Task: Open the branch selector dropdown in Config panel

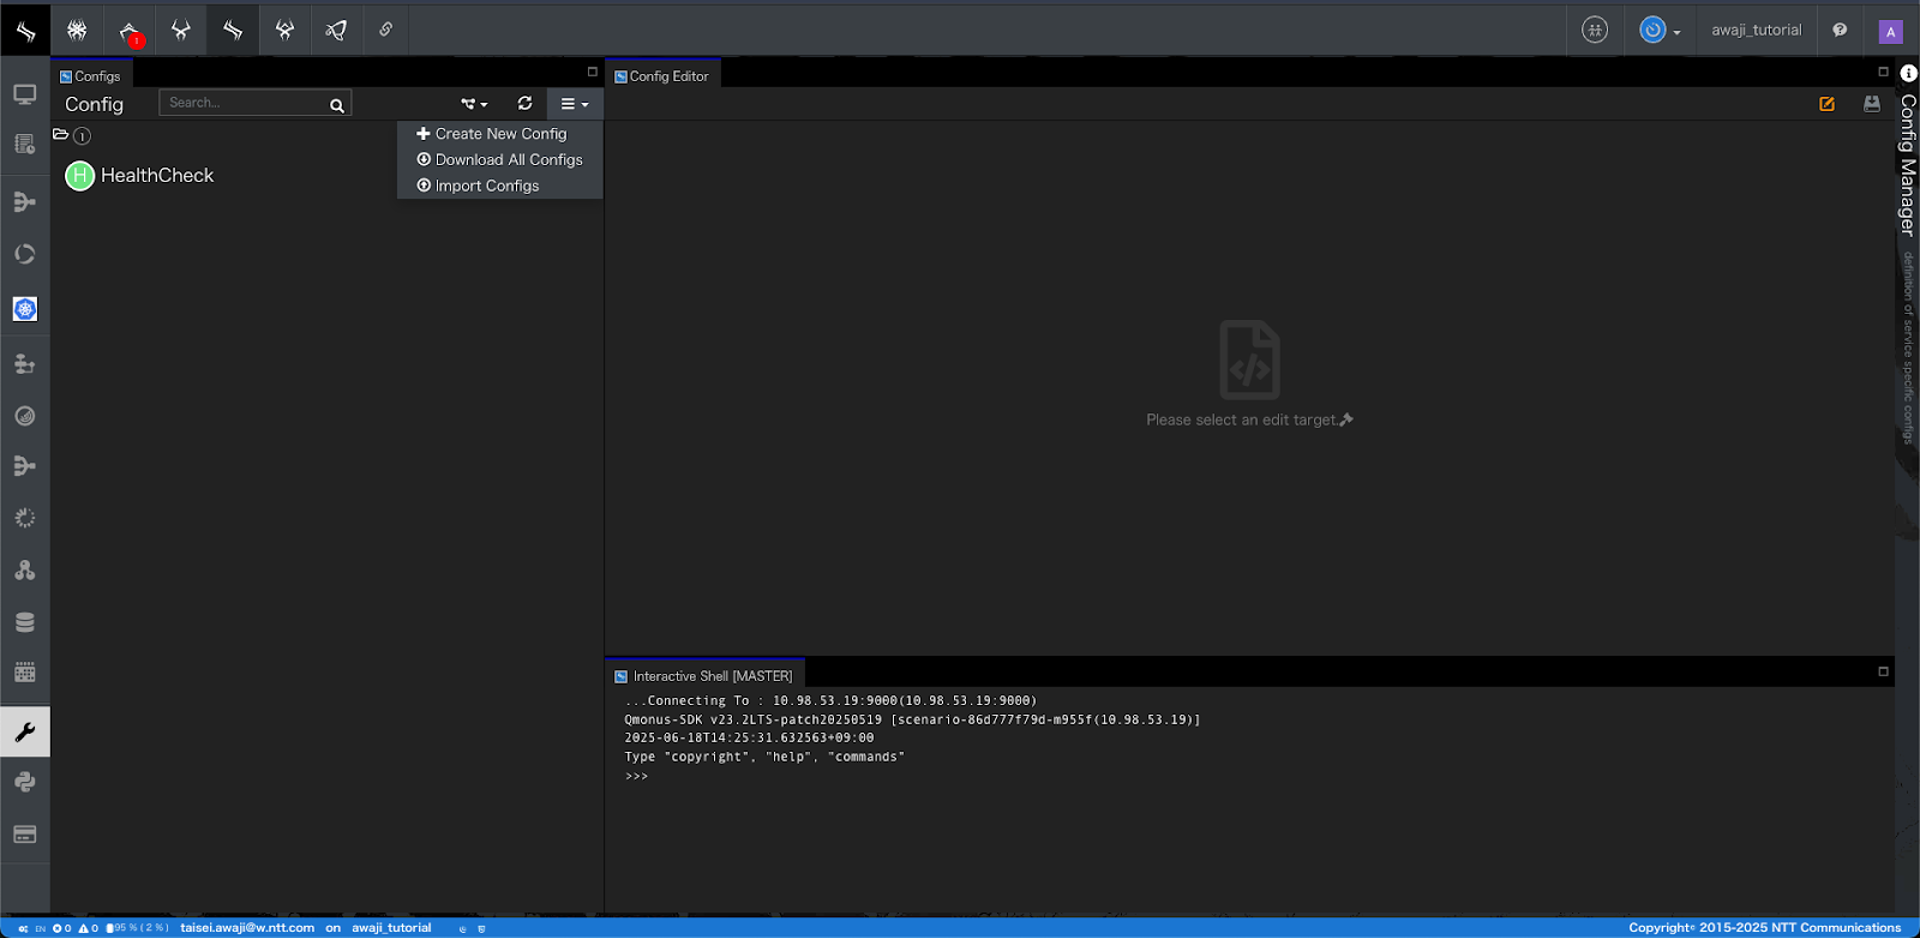Action: pos(474,104)
